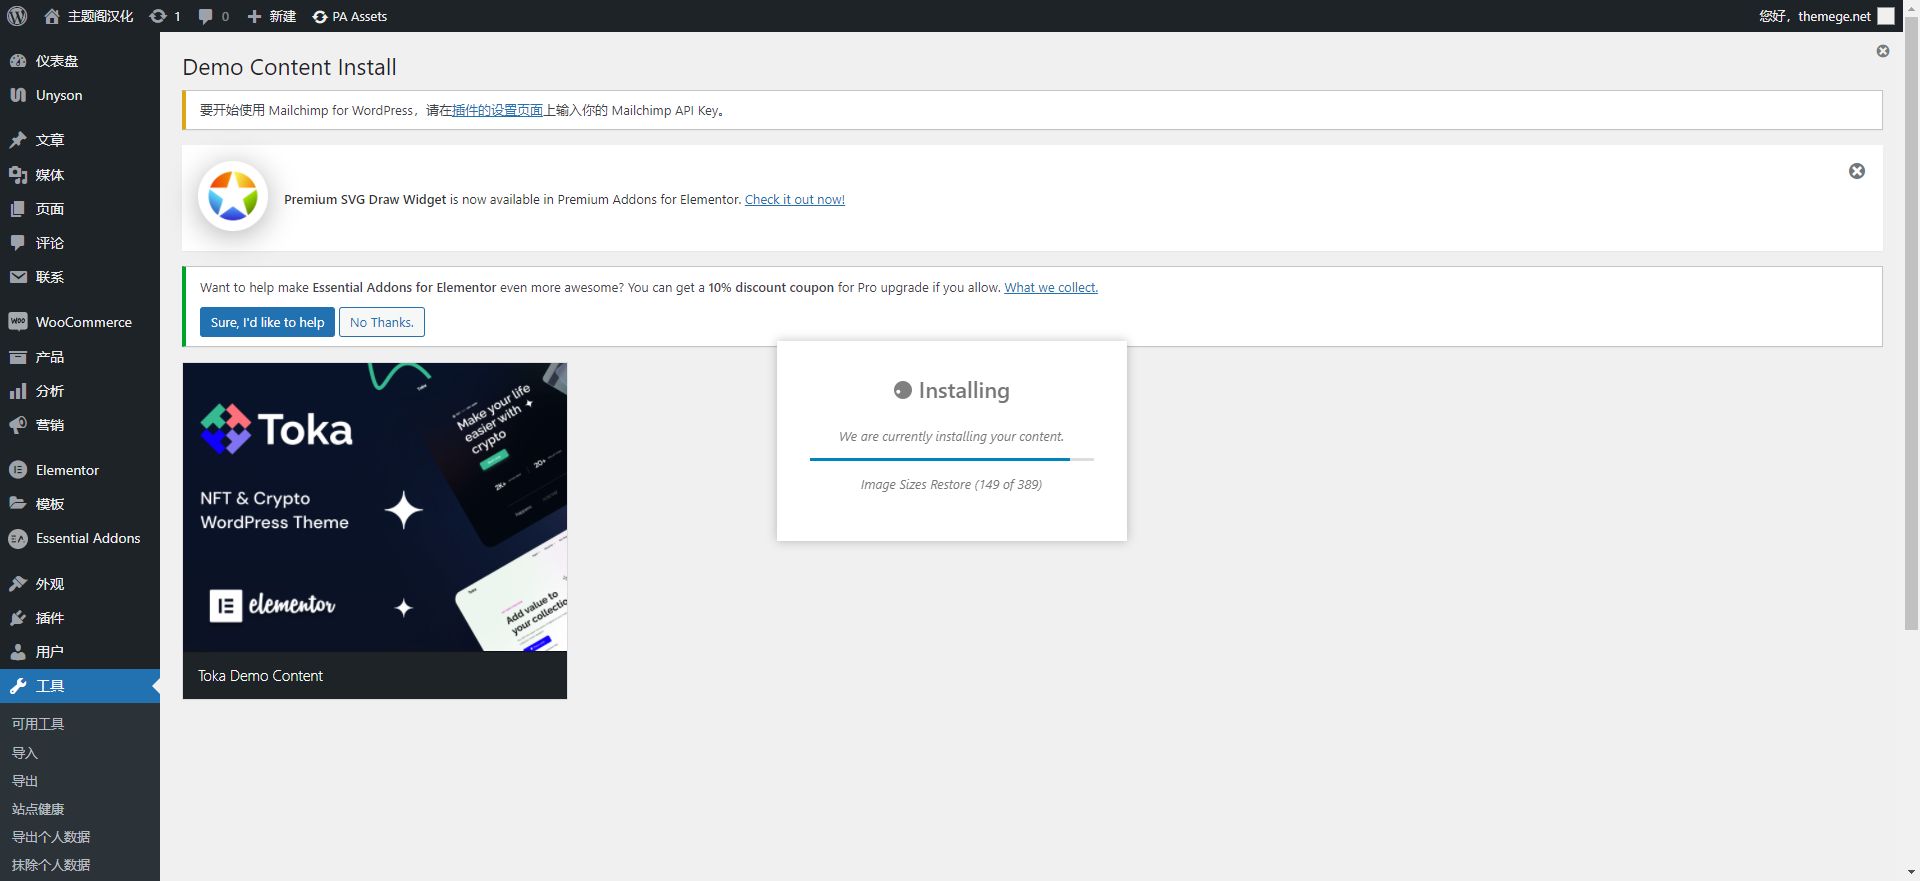Viewport: 1920px width, 881px height.
Task: Click the 仪表盘 dashboard icon
Action: (18, 61)
